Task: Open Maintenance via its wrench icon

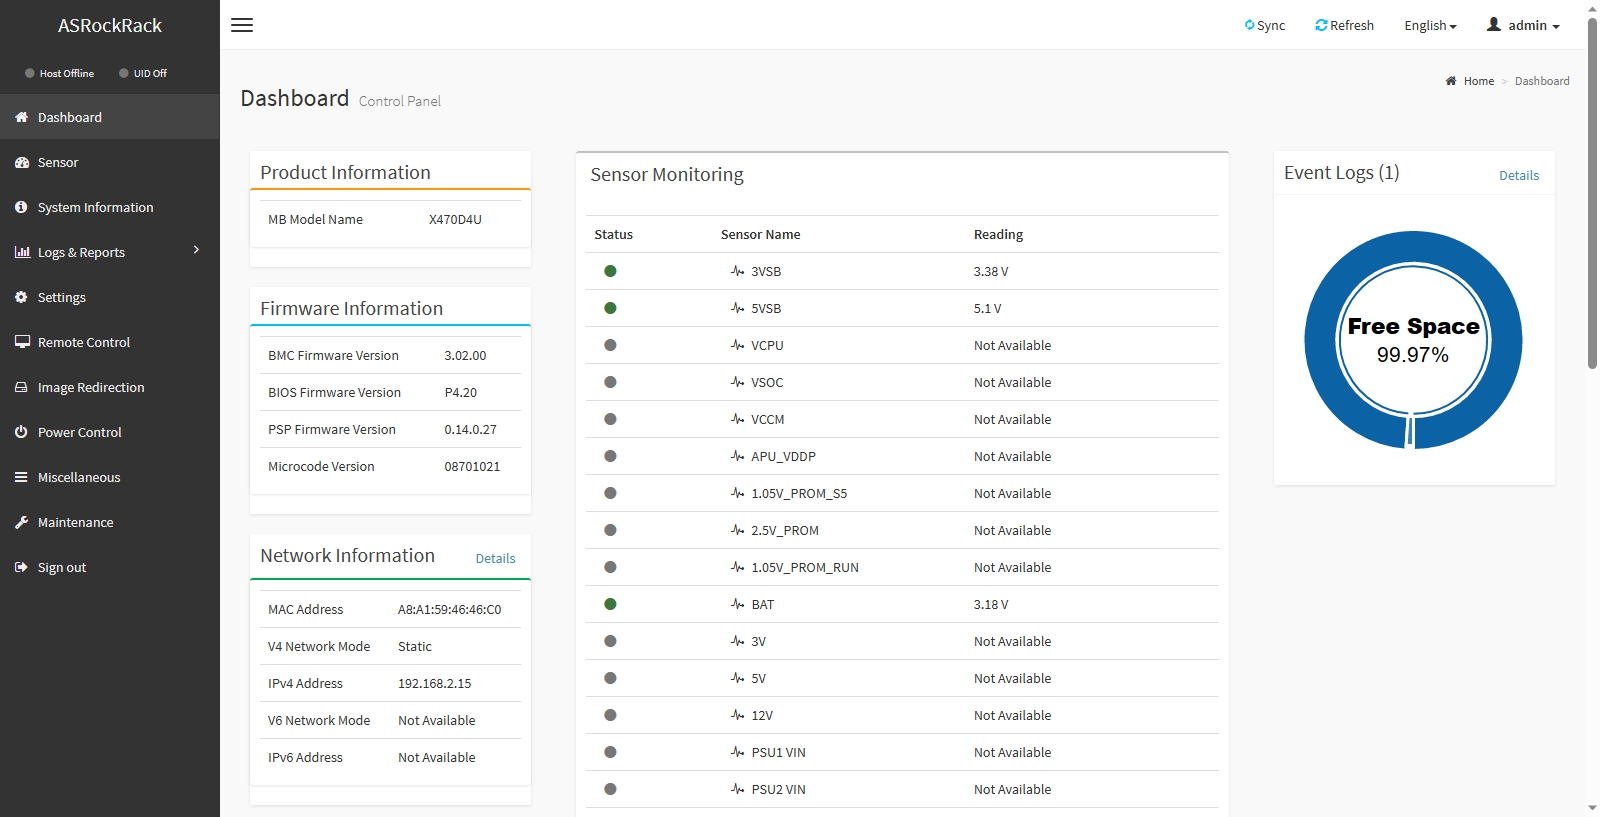Action: 21,522
